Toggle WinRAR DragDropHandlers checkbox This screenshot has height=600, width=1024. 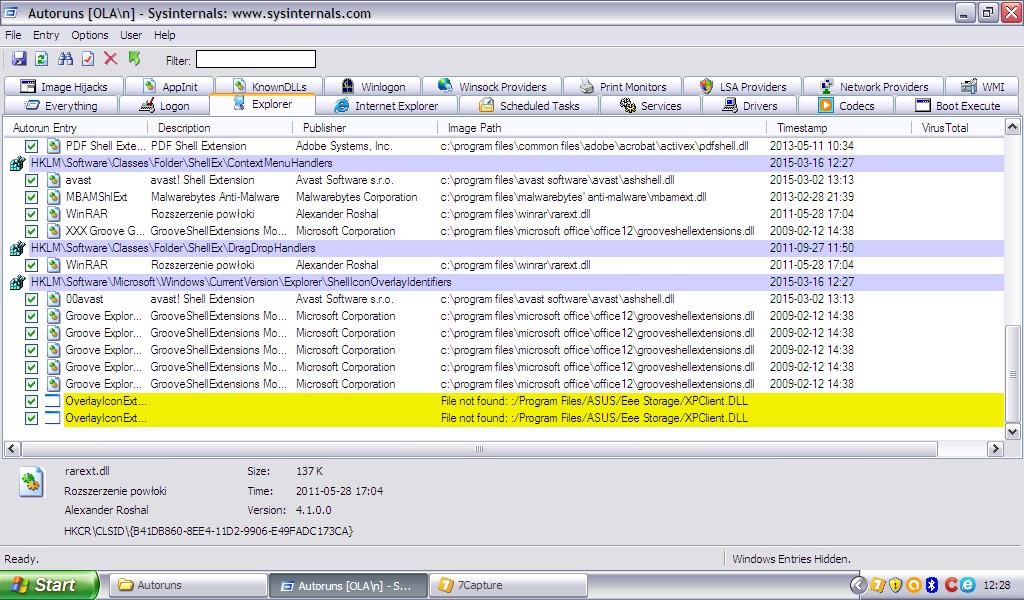click(x=31, y=265)
